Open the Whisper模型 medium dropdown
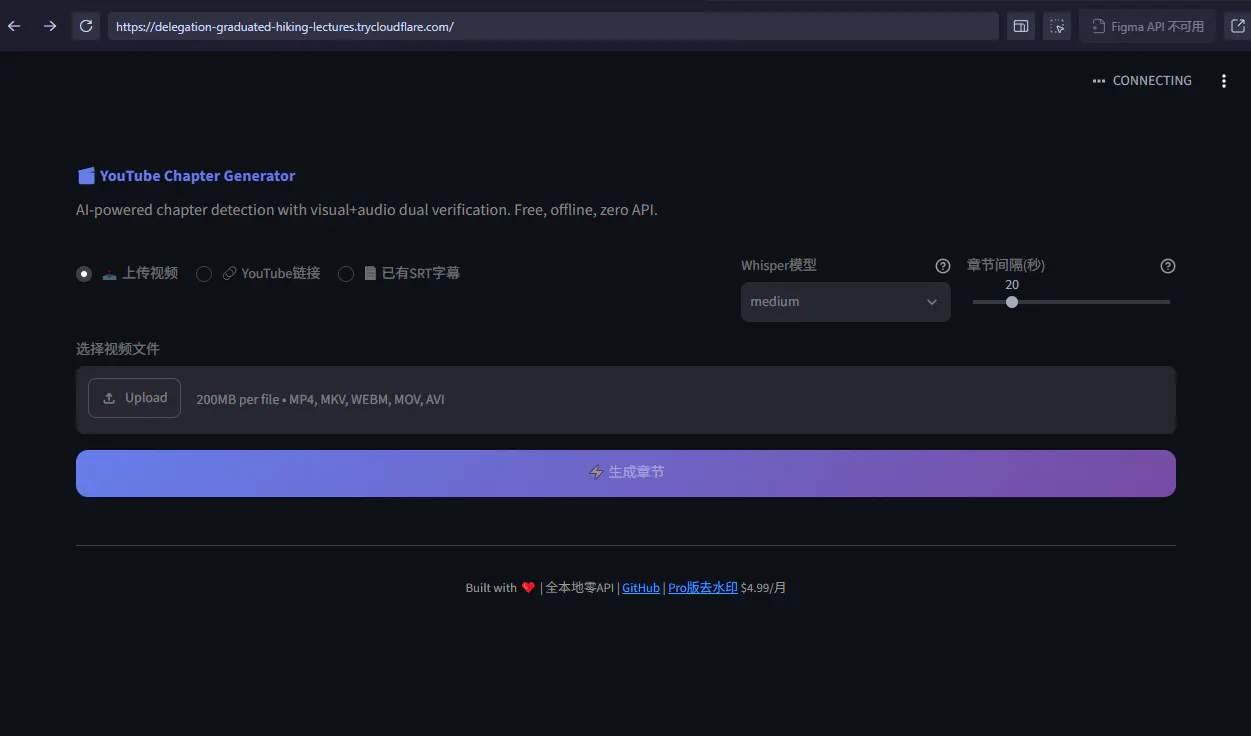1251x736 pixels. 845,302
